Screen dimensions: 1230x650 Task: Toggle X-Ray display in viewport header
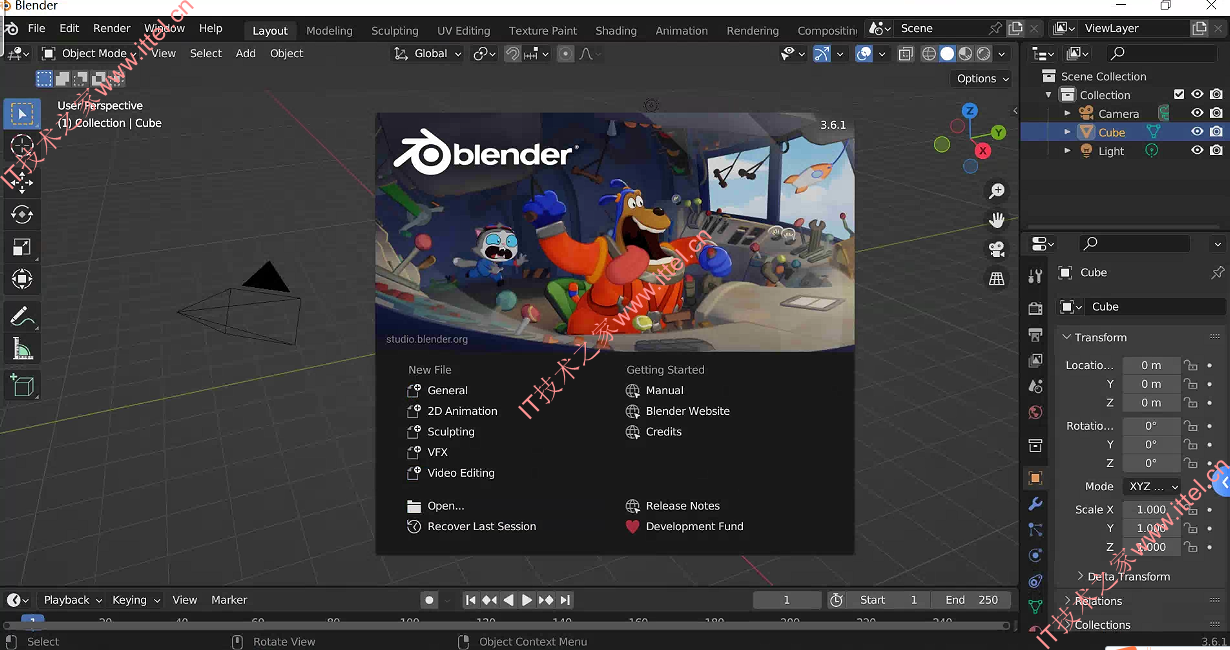click(x=906, y=54)
